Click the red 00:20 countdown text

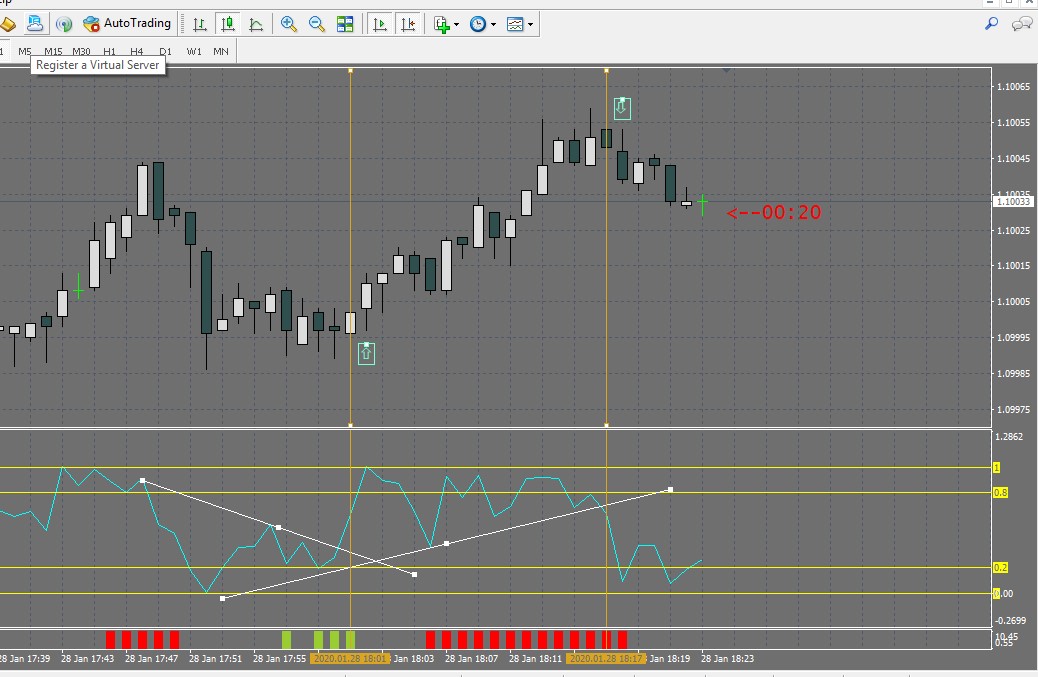coord(774,212)
